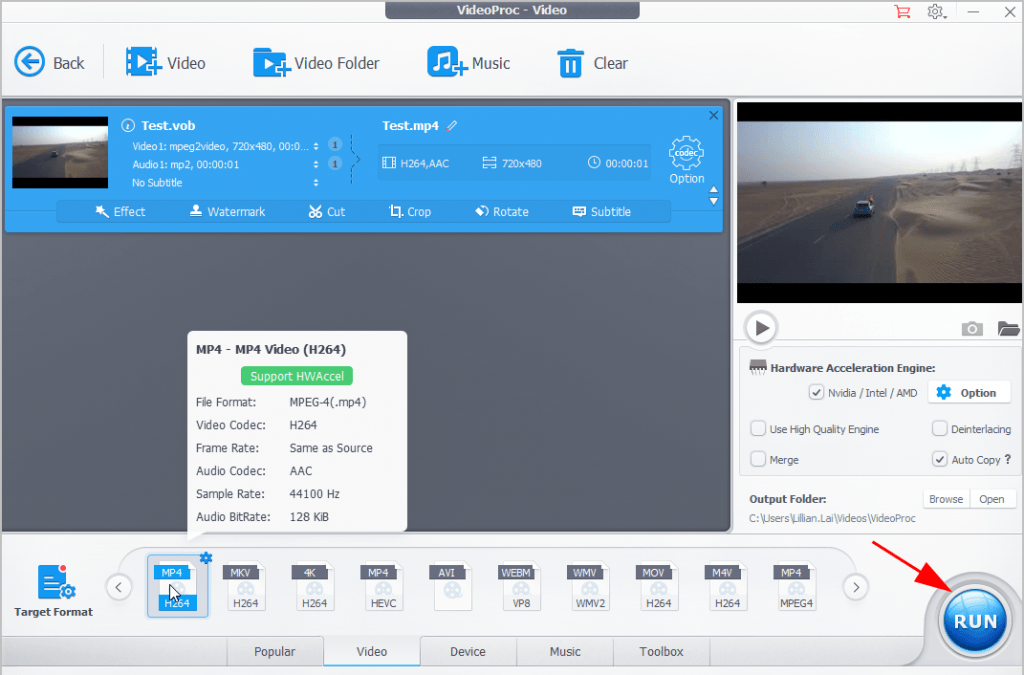
Task: Click the video preview image
Action: pos(879,202)
